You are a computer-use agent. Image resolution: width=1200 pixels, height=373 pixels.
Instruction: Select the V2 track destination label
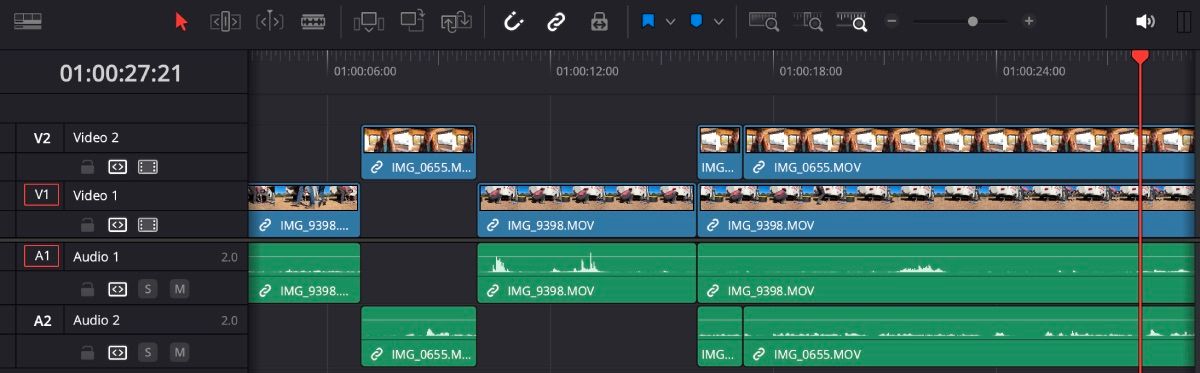(42, 138)
